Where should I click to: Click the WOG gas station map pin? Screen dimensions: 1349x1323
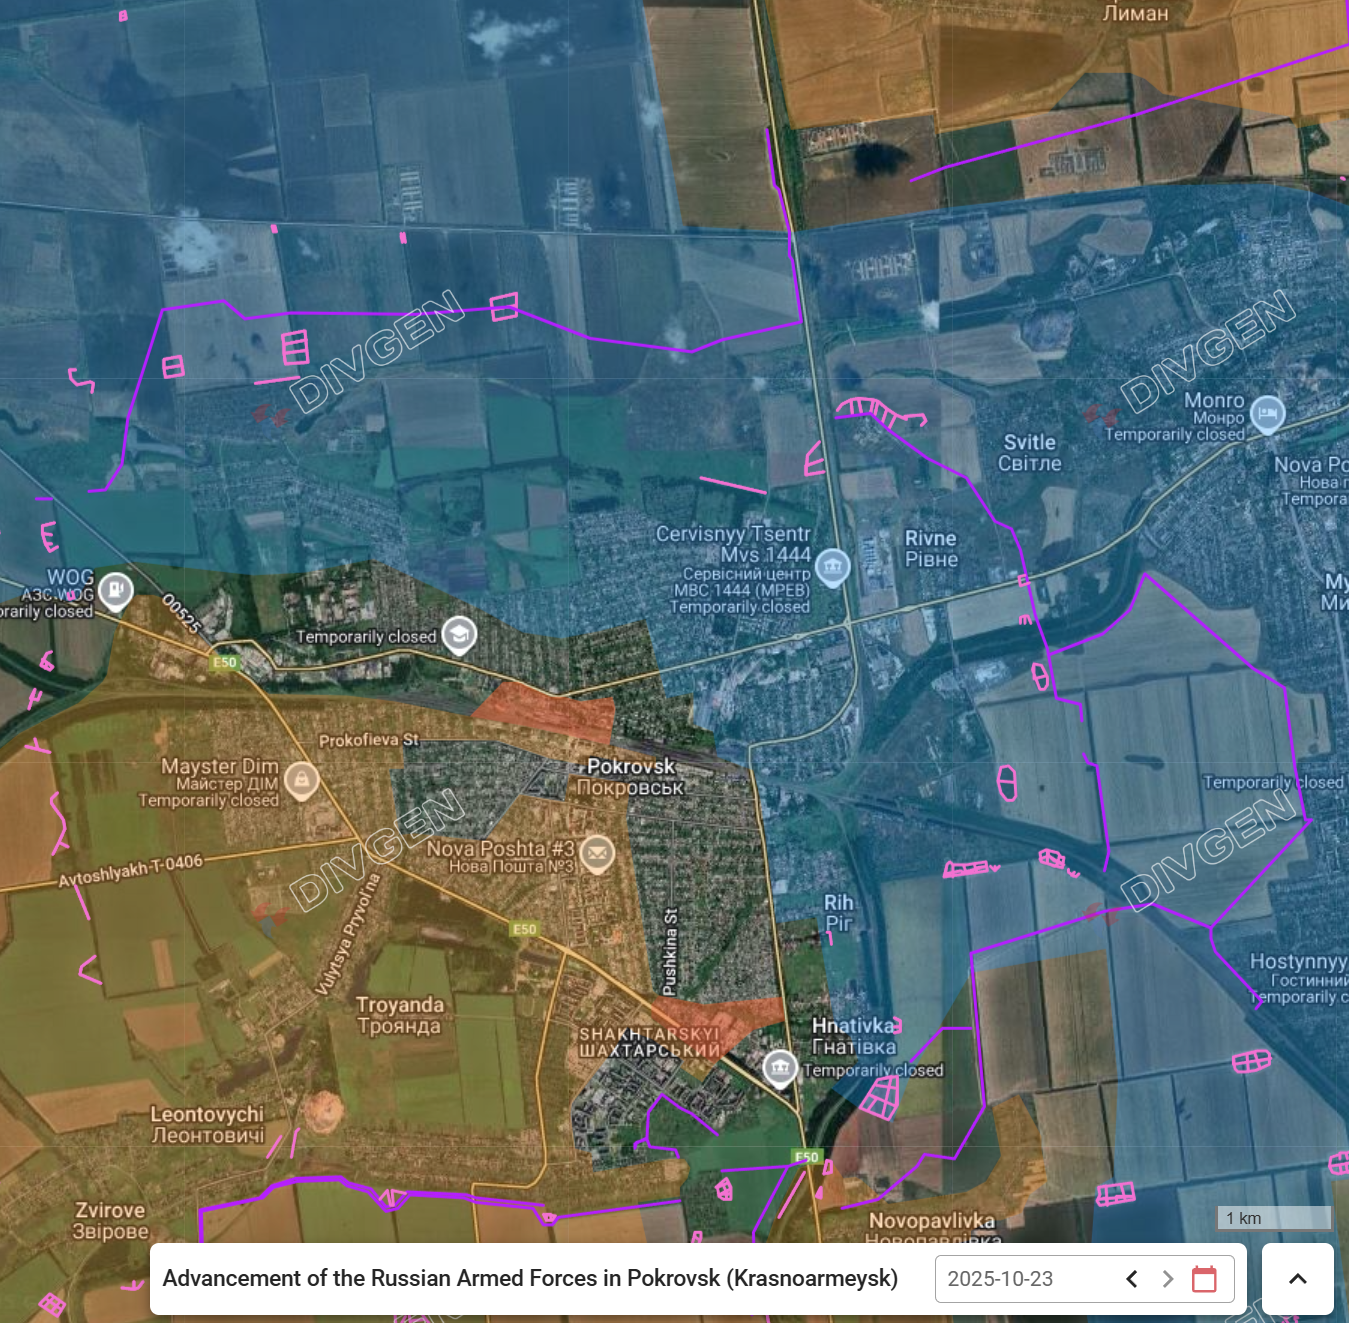tap(116, 591)
